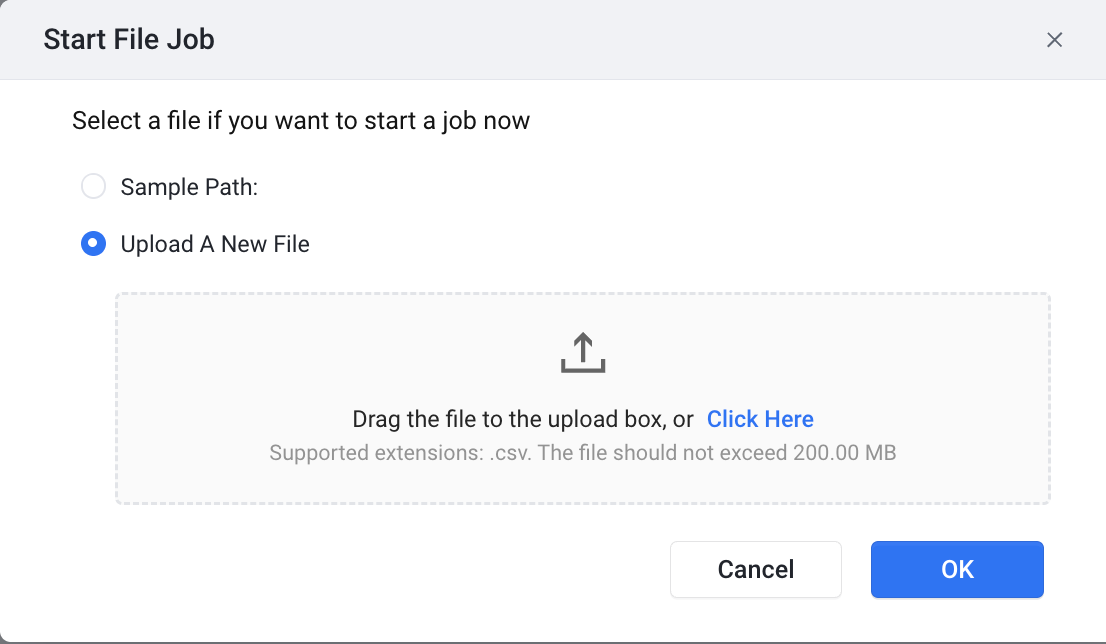Confirm the job with the OK button
The image size is (1106, 644).
point(956,569)
